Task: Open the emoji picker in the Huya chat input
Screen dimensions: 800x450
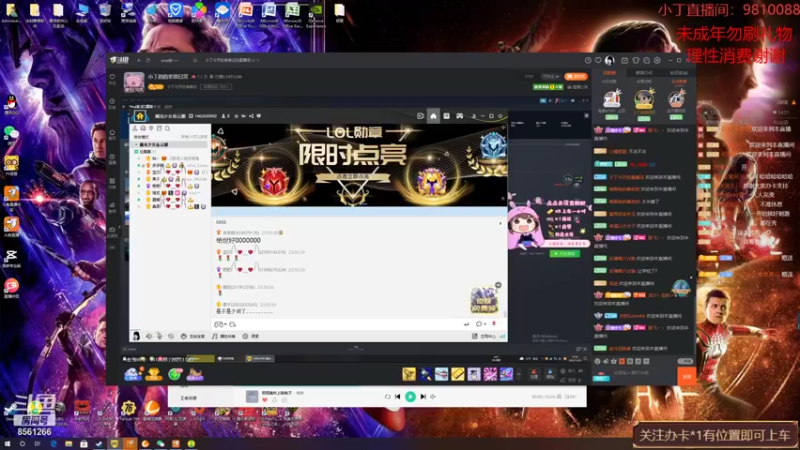Action: pyautogui.click(x=597, y=361)
